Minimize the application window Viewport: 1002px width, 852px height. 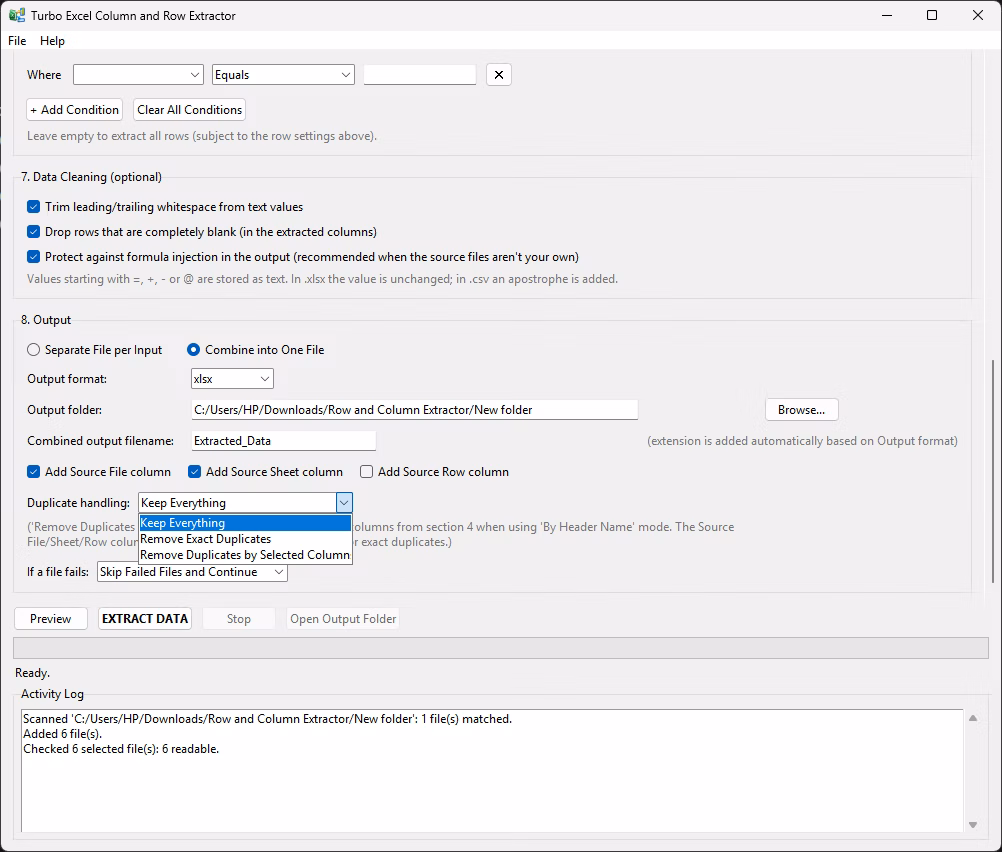(x=887, y=15)
